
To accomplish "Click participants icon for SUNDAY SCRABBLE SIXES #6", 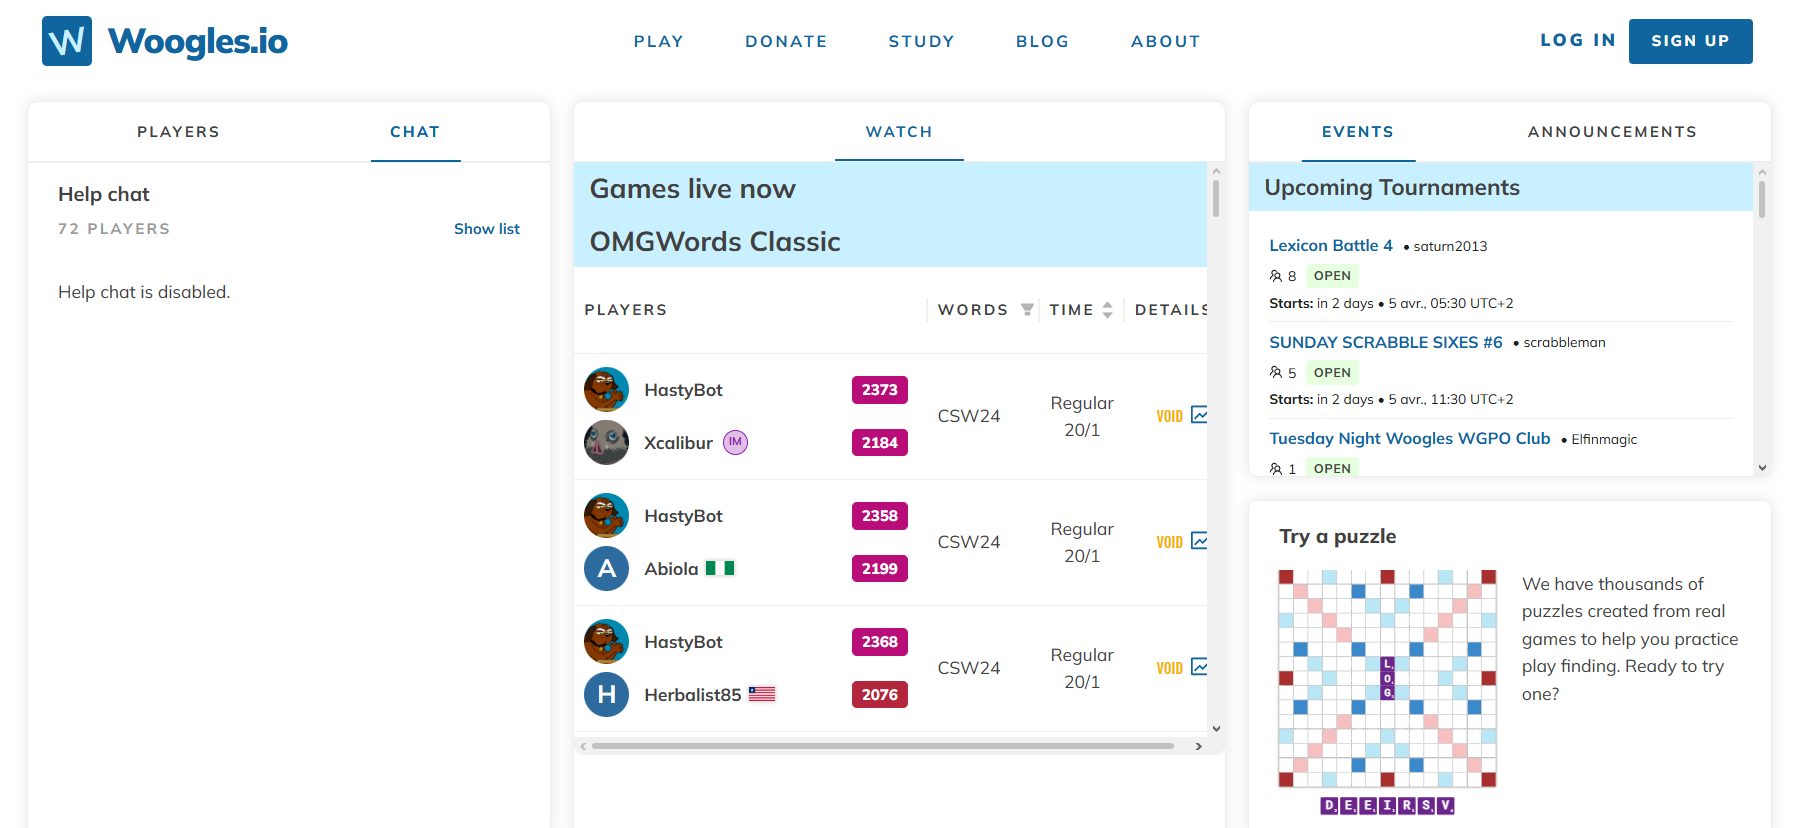I will tap(1275, 373).
